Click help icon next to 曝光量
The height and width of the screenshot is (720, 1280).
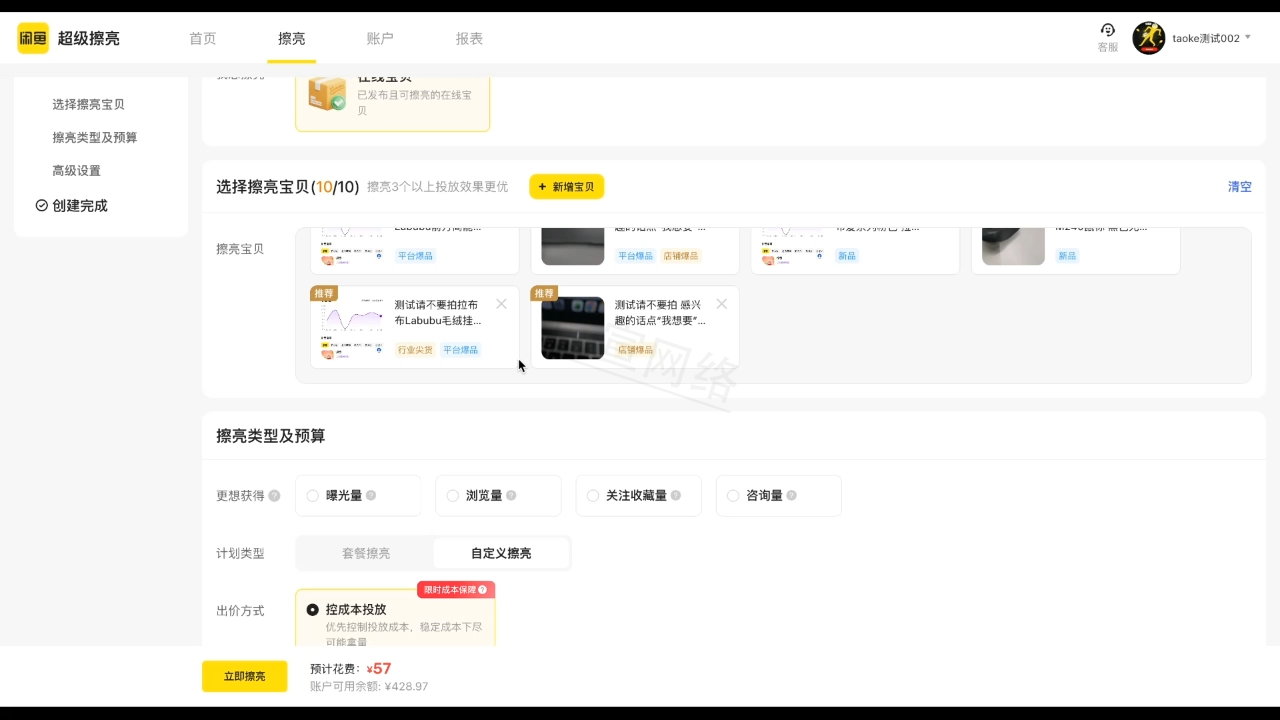pos(371,495)
